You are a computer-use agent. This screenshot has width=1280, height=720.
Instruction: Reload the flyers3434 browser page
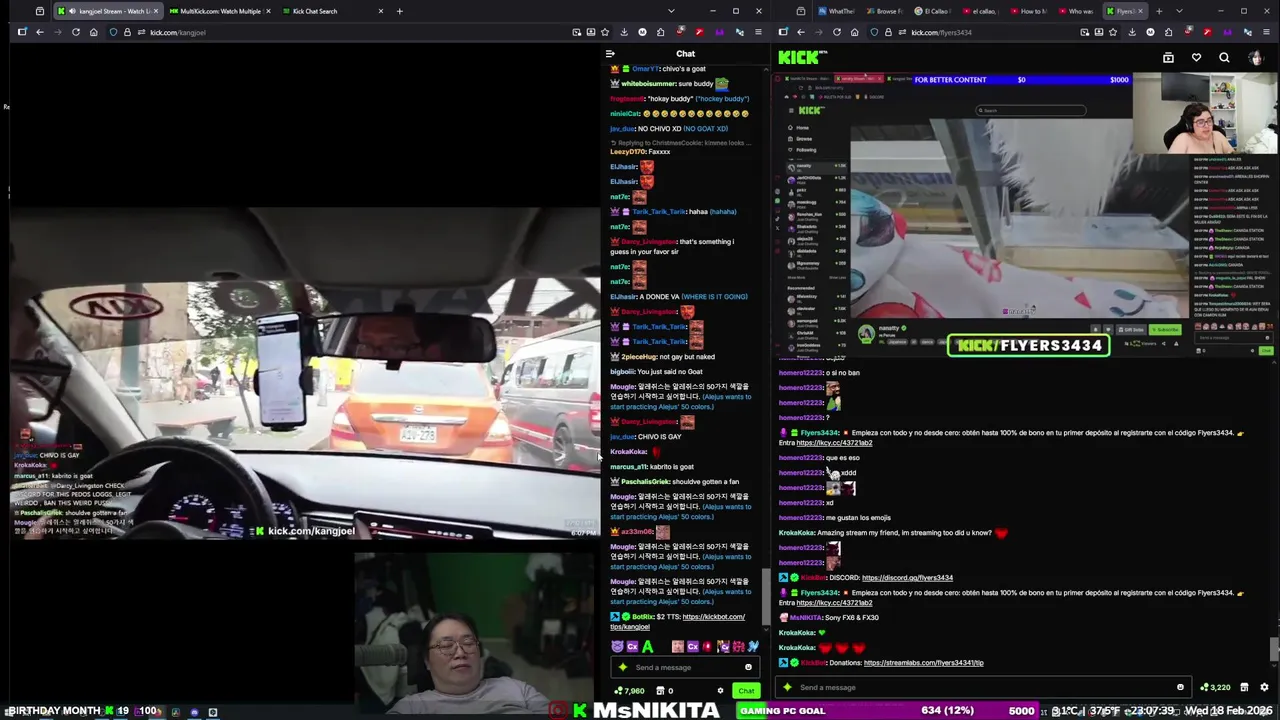point(836,32)
